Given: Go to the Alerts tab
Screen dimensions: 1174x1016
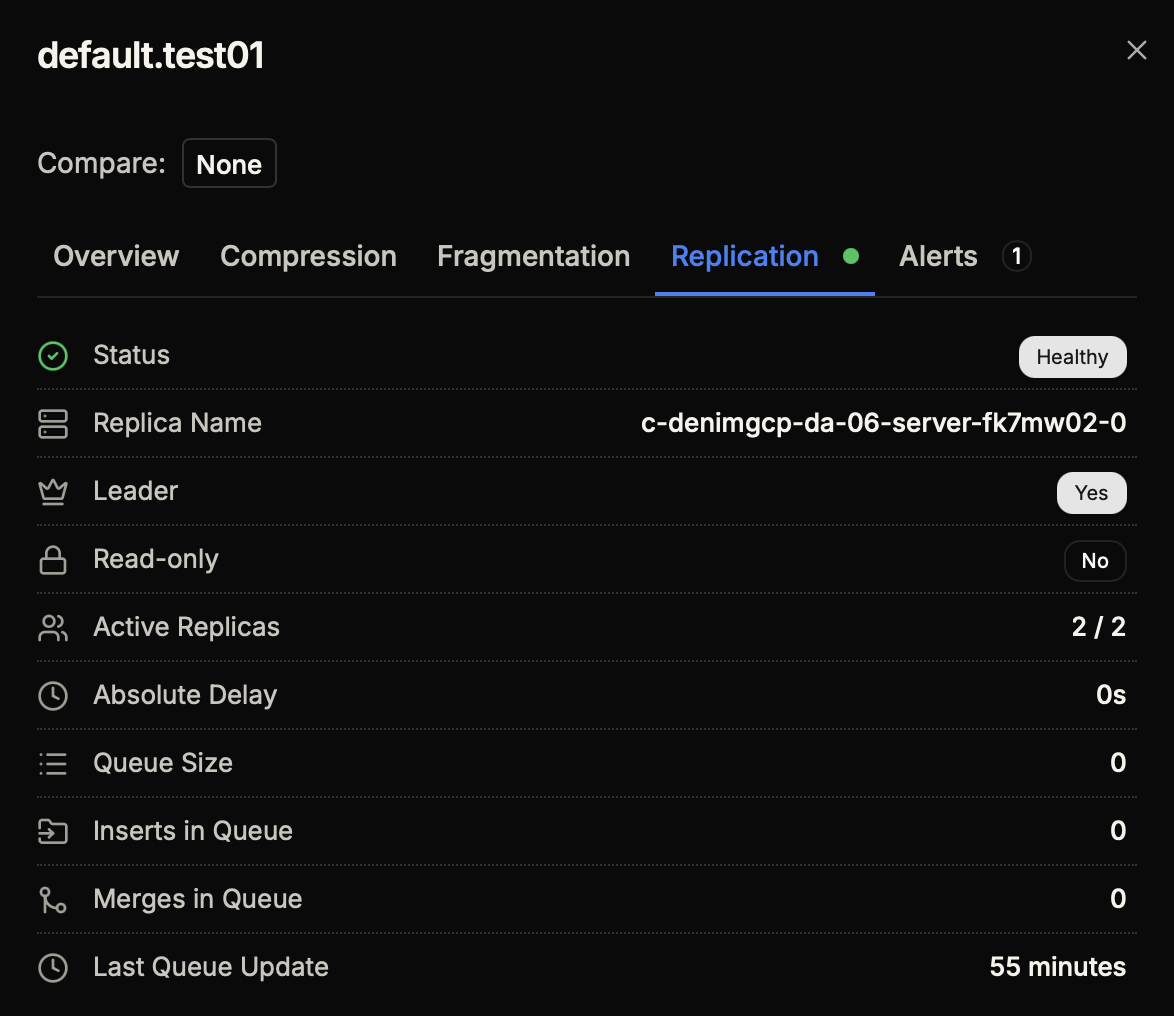Looking at the screenshot, I should click(x=938, y=257).
